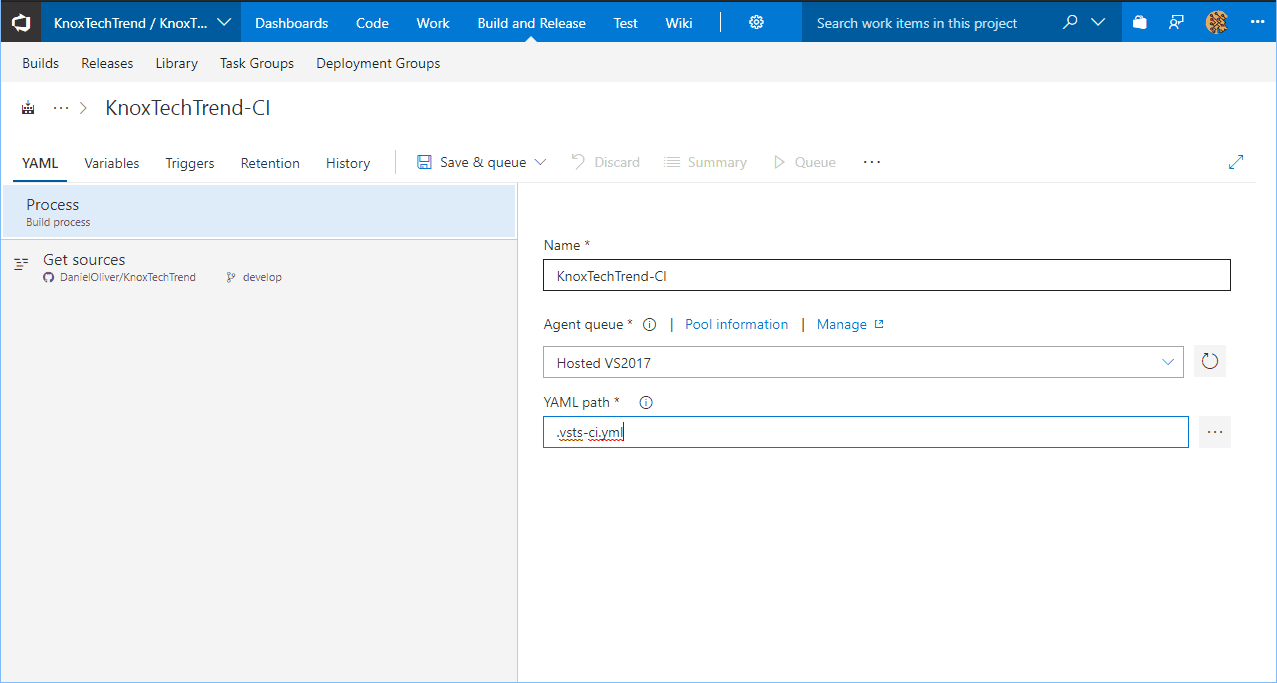Viewport: 1277px width, 683px height.
Task: Open the settings gear icon
Action: (757, 22)
